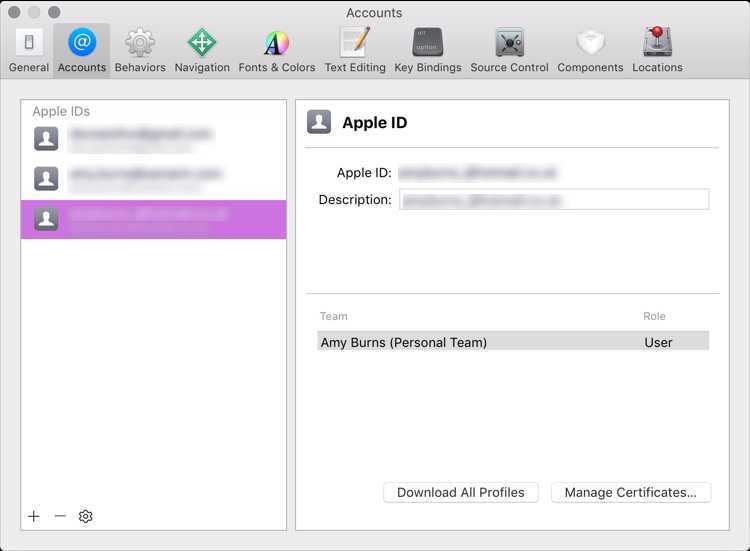
Task: Select Amy Burns (Personal Team) row
Action: click(x=513, y=342)
